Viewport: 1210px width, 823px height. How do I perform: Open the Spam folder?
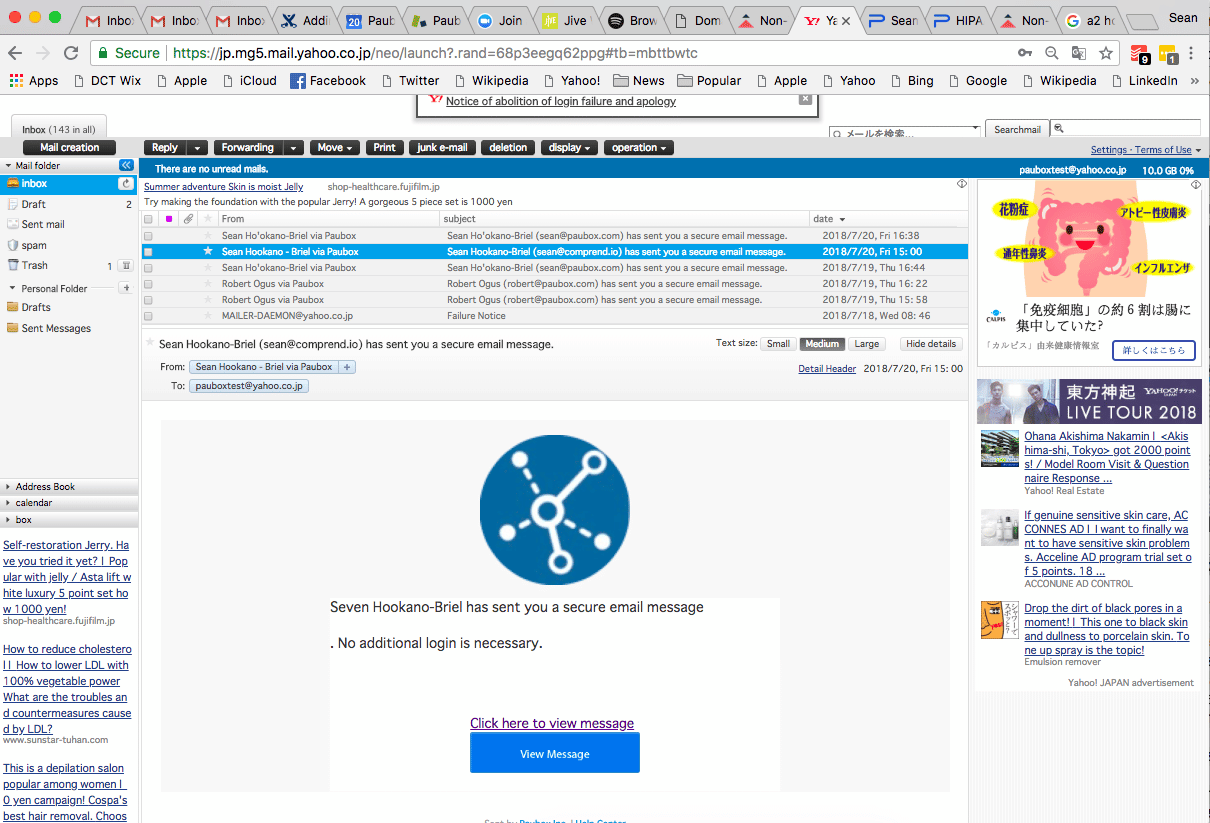(34, 245)
